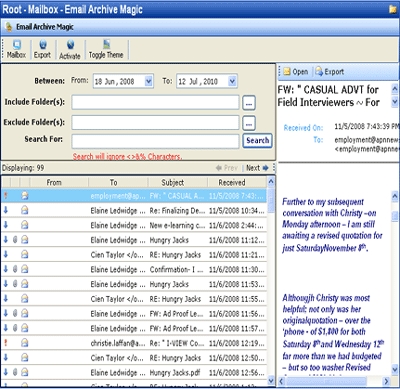Image resolution: width=400 pixels, height=389 pixels.
Task: Select 'RE: Hungry Jacks' email received 11:21
Action: 134,254
